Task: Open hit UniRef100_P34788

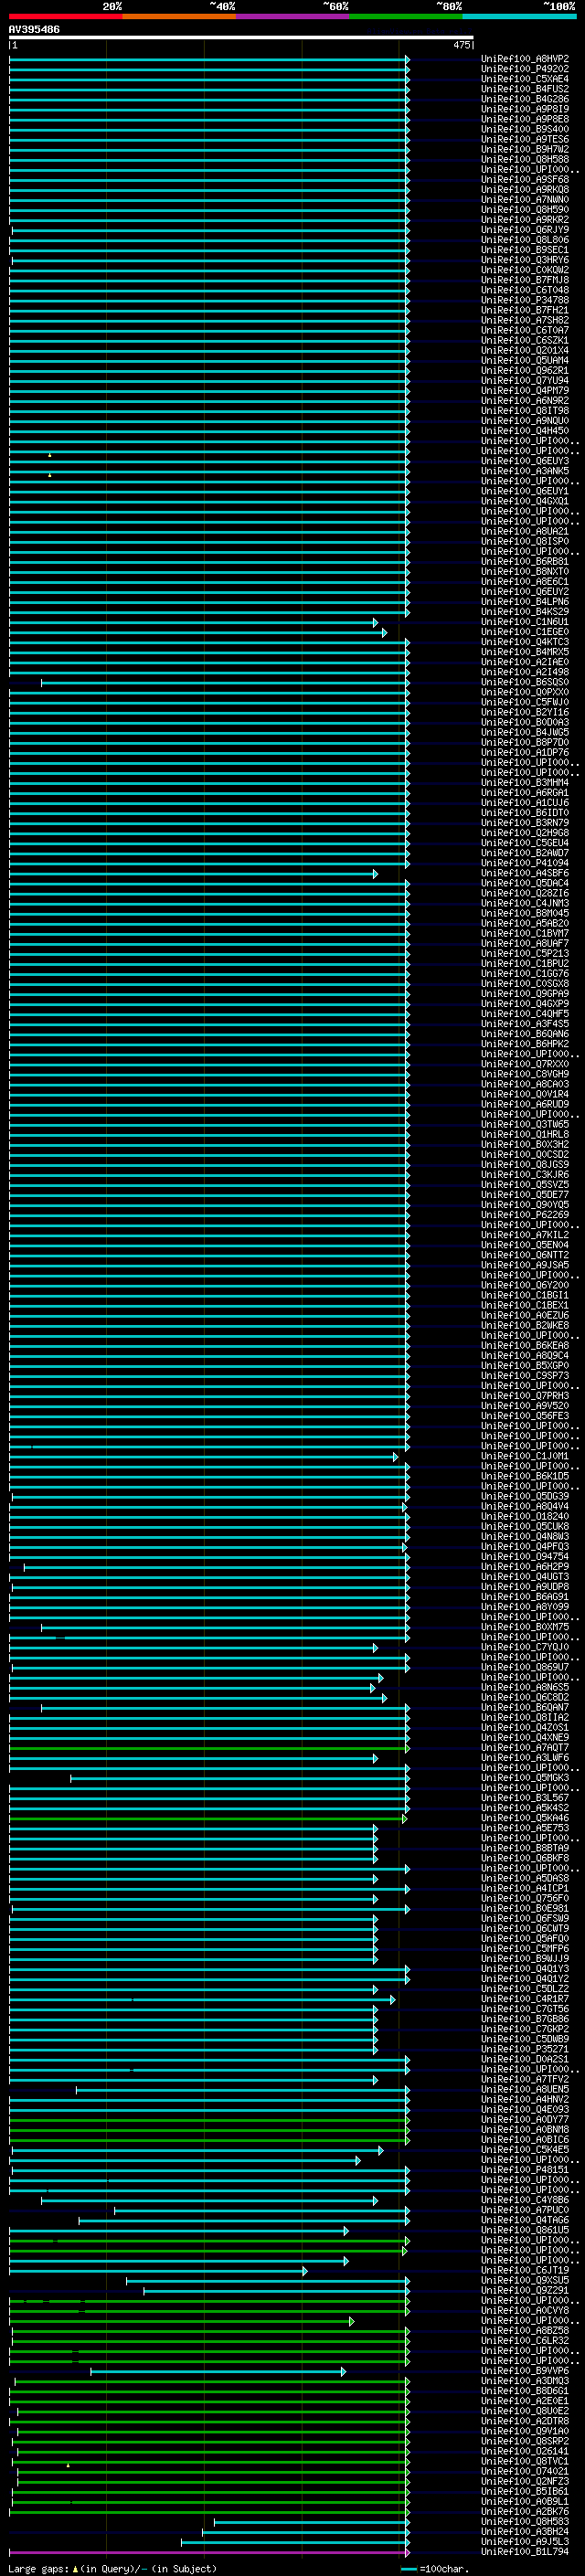Action: click(525, 300)
